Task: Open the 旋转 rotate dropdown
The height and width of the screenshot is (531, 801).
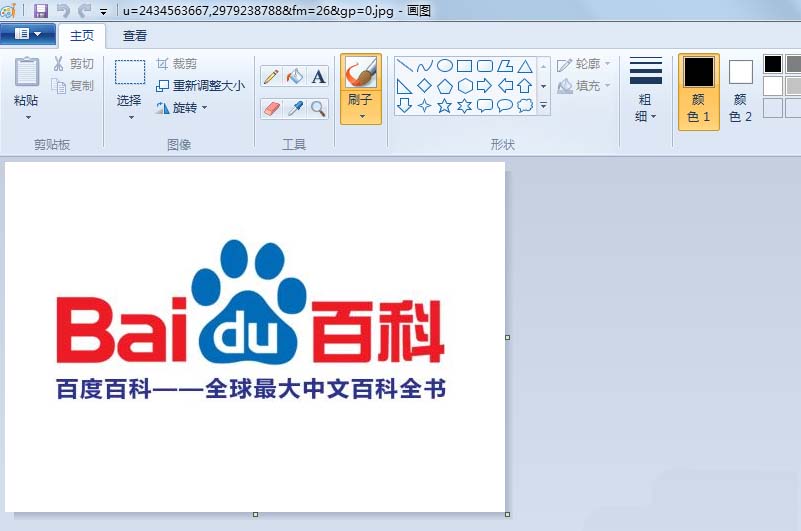Action: [182, 108]
